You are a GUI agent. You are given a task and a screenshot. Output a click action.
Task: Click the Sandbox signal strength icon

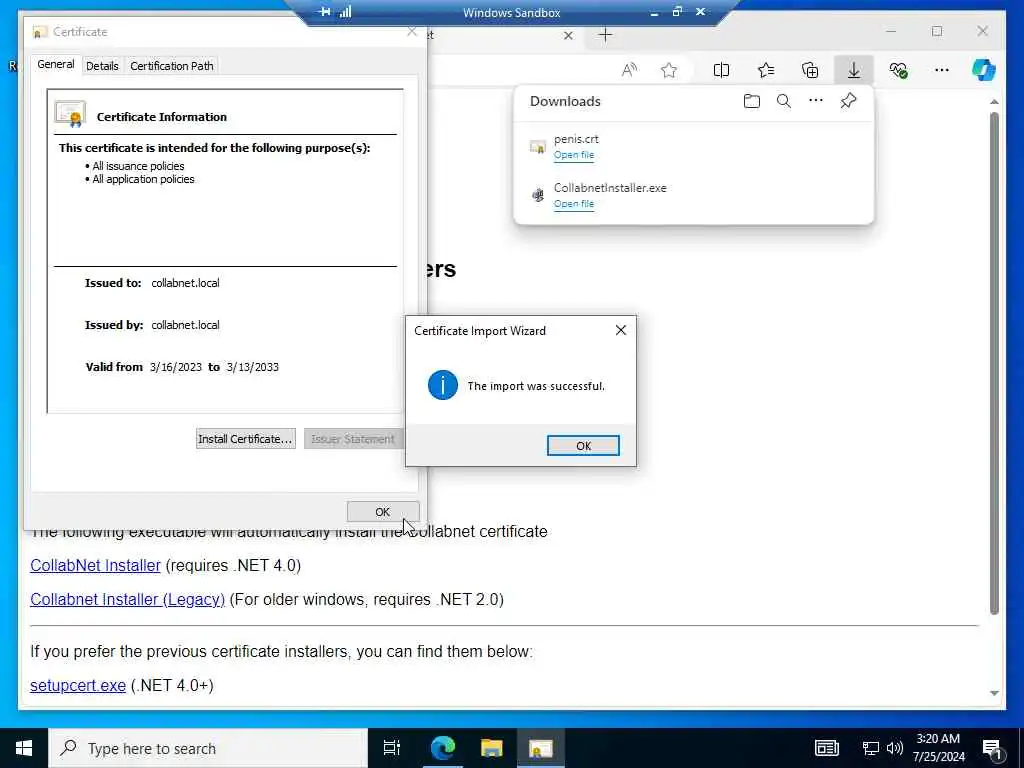click(x=345, y=12)
